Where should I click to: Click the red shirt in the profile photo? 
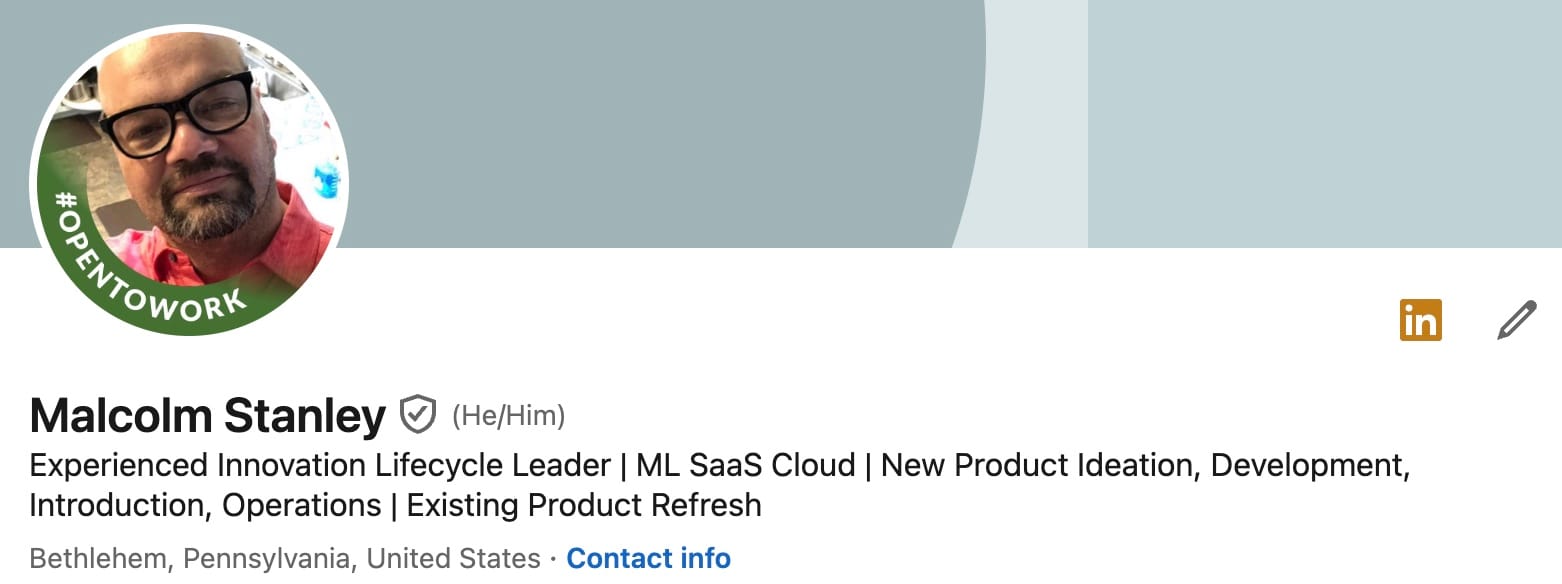pyautogui.click(x=290, y=240)
